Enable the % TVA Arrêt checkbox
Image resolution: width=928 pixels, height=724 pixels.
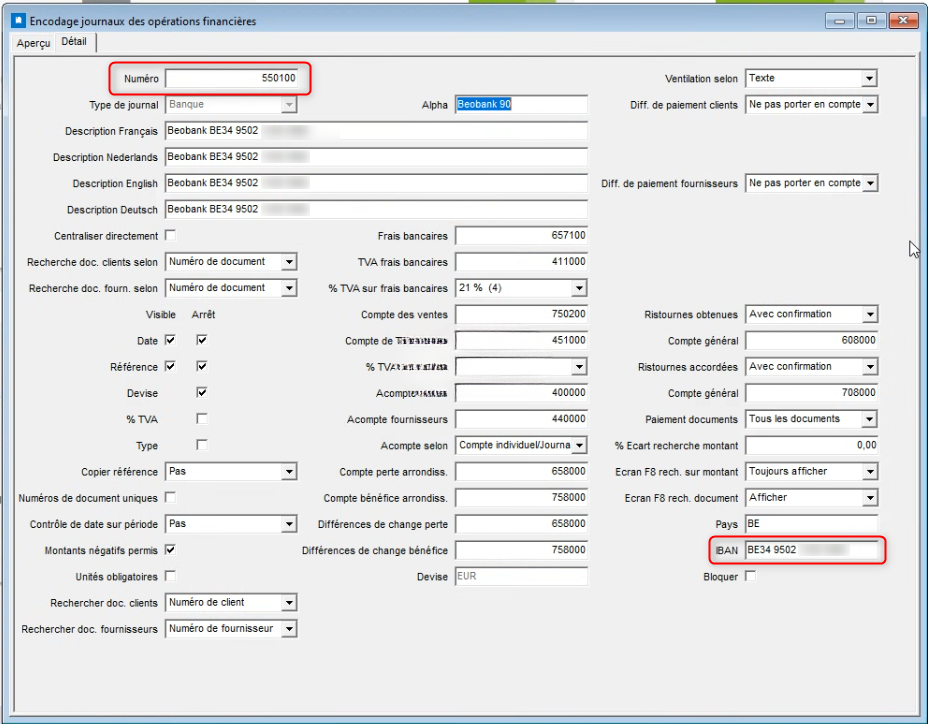click(202, 418)
